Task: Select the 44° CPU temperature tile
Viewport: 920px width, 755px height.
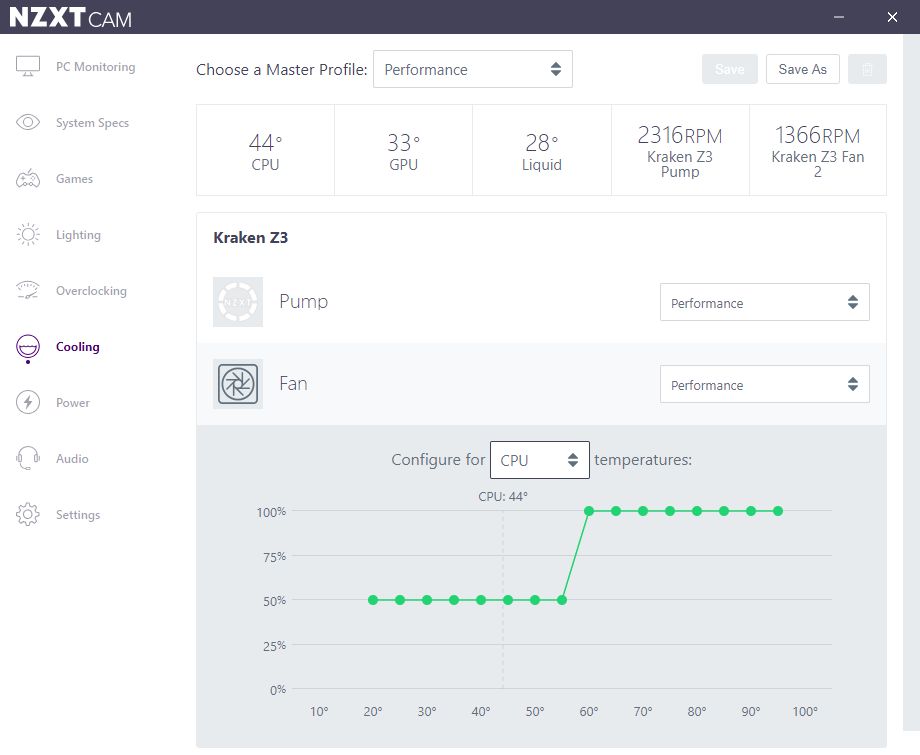Action: click(x=265, y=150)
